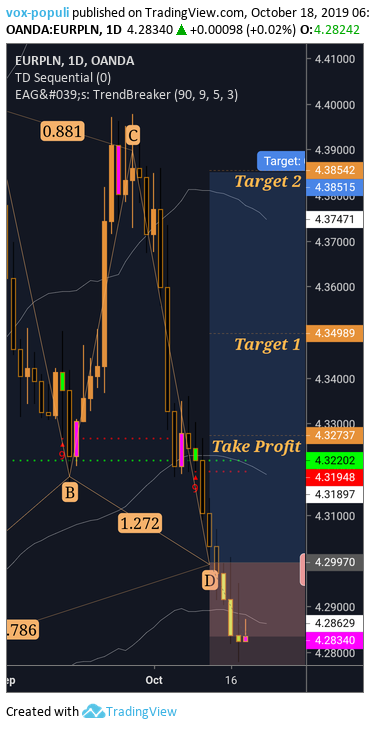Click the .786 ratio label
The image size is (370, 729).
click(22, 630)
